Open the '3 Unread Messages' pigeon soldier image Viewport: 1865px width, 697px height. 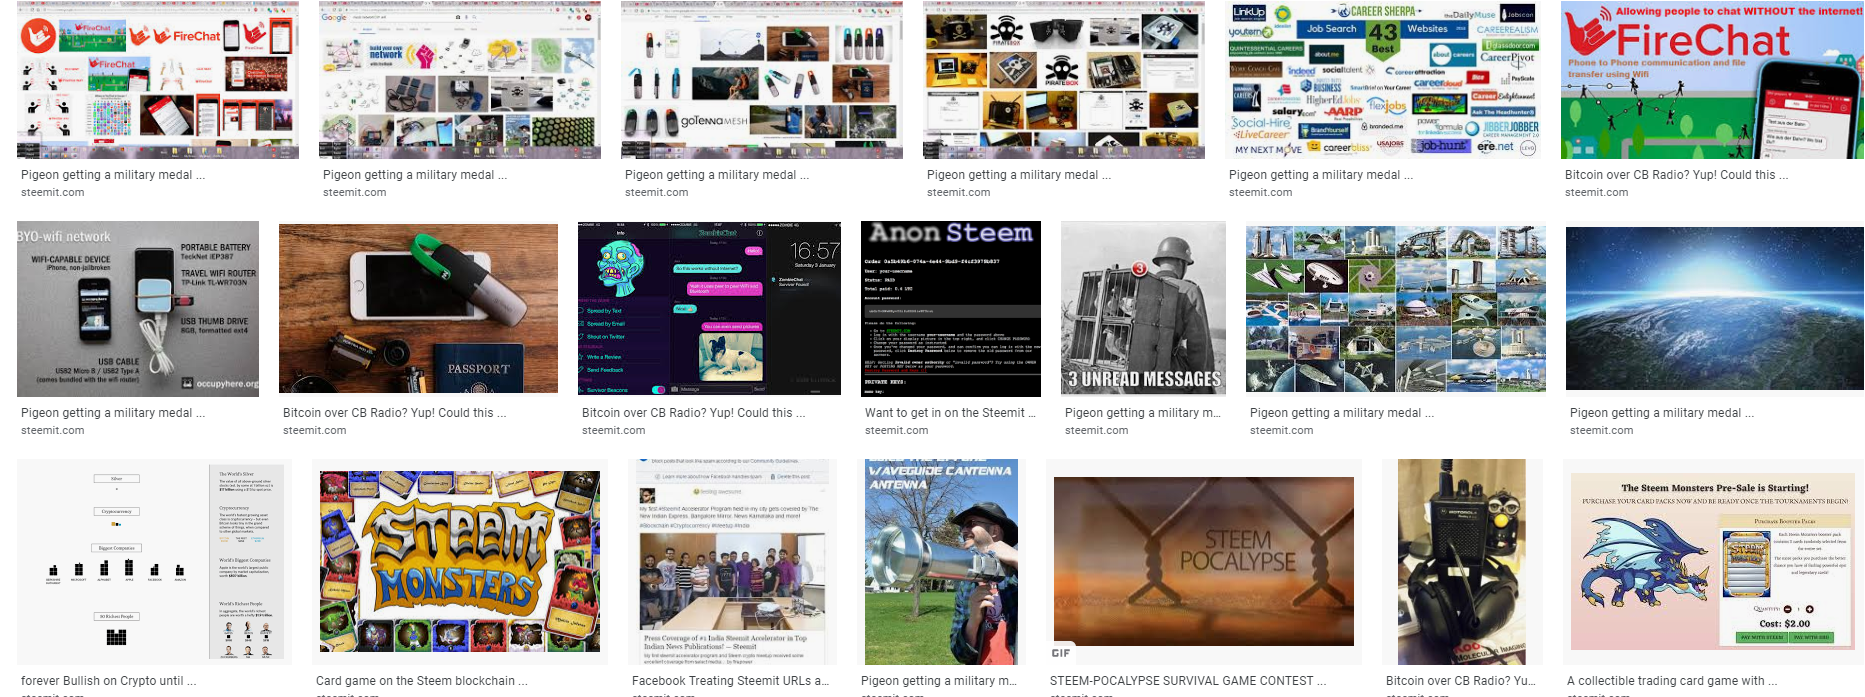pos(1143,309)
